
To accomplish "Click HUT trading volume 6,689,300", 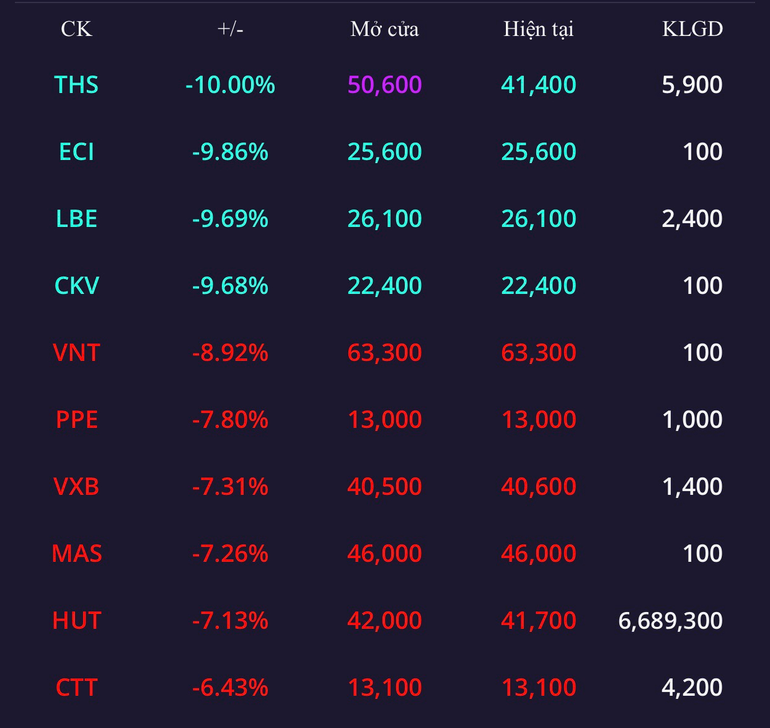I will (670, 621).
